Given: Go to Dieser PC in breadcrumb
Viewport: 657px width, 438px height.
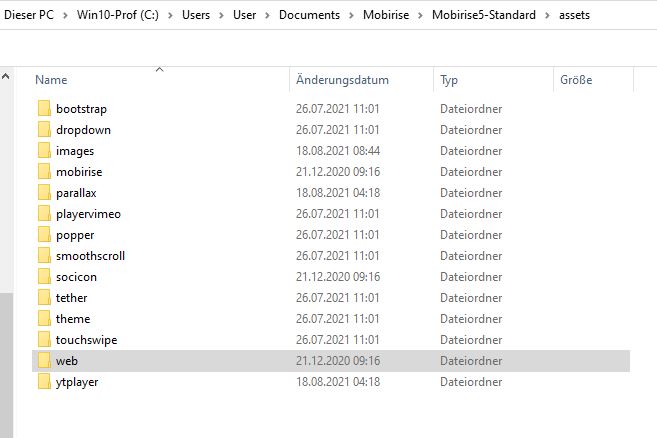Looking at the screenshot, I should (x=29, y=15).
